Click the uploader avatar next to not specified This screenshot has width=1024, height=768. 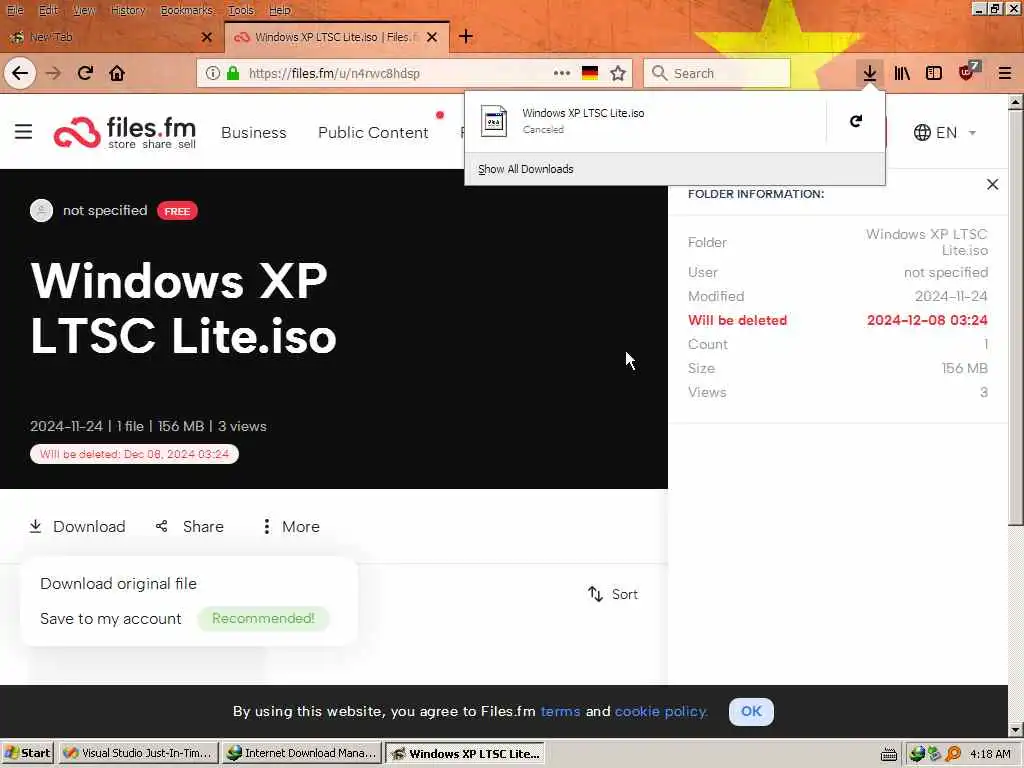41,210
